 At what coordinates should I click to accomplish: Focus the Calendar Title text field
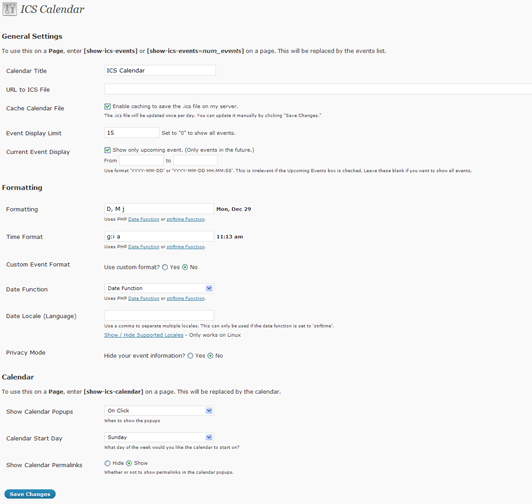160,70
